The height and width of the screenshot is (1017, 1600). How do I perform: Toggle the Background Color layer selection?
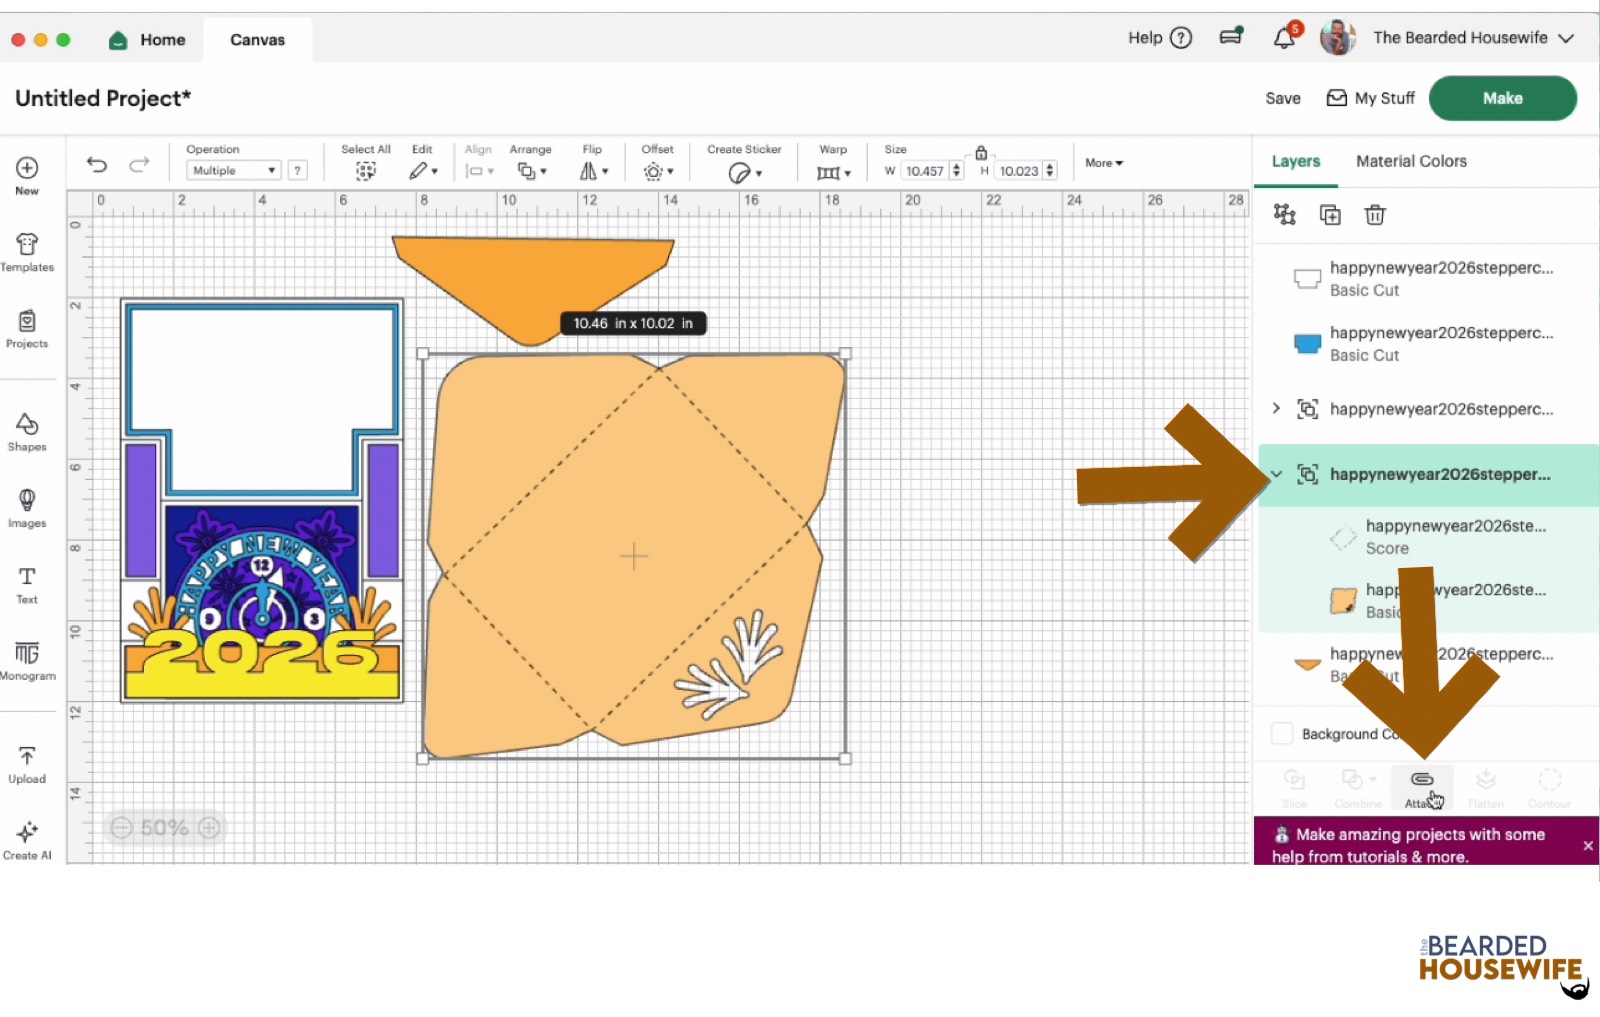pos(1282,733)
